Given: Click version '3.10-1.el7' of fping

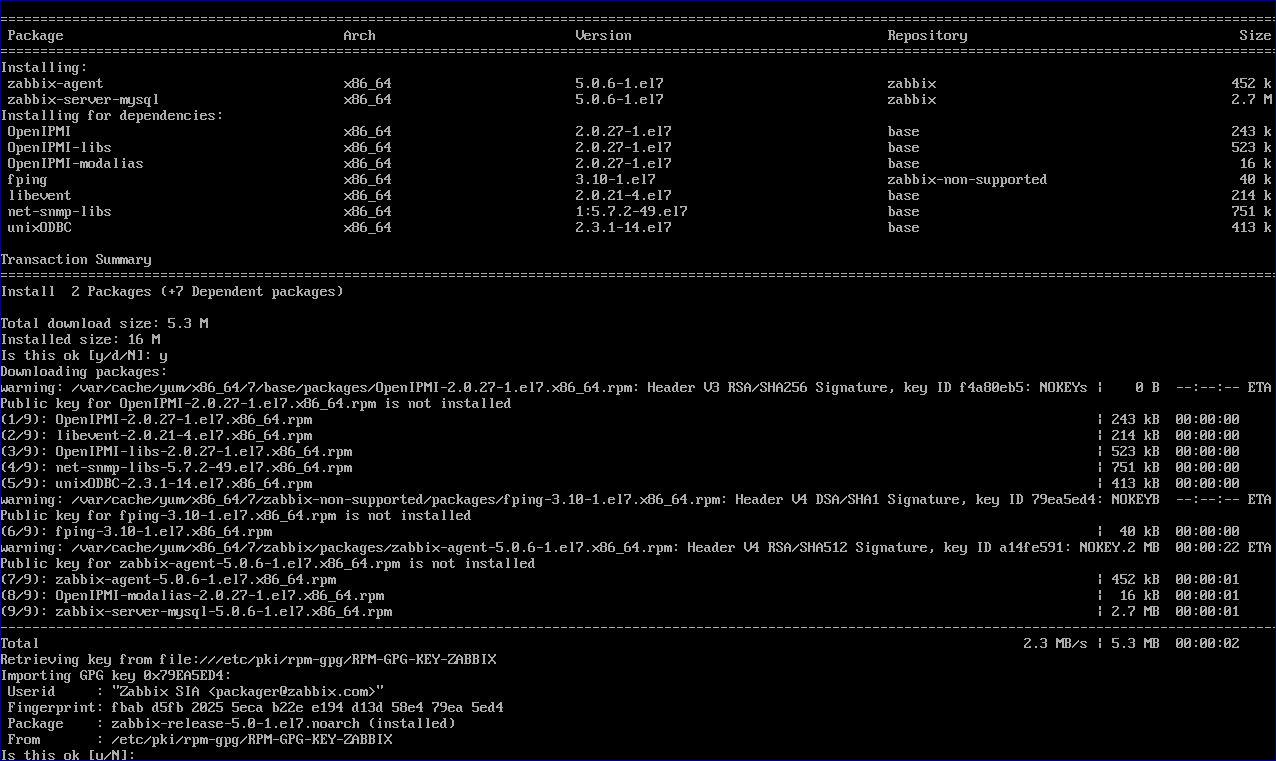Looking at the screenshot, I should point(615,180).
